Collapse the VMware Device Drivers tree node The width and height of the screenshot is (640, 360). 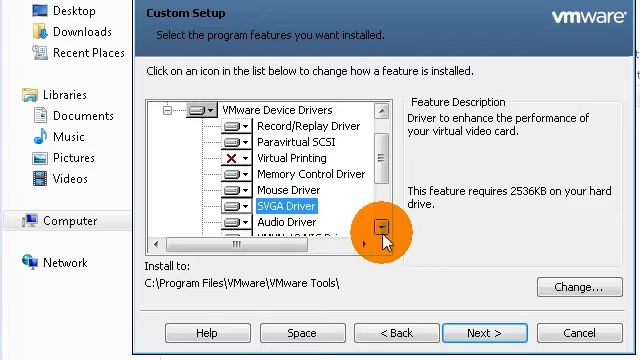coord(167,110)
